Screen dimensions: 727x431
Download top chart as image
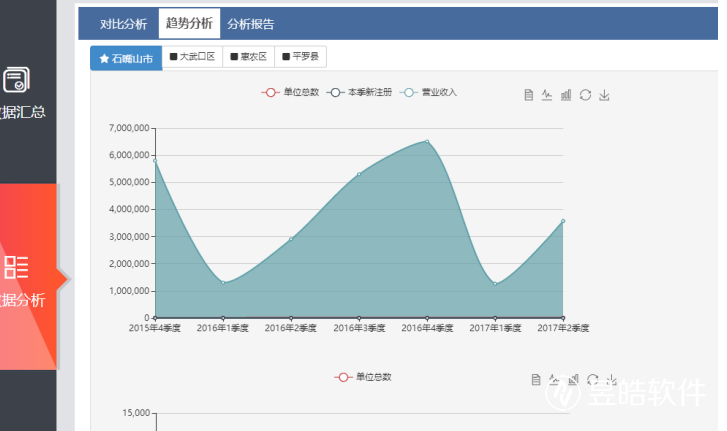coord(604,95)
